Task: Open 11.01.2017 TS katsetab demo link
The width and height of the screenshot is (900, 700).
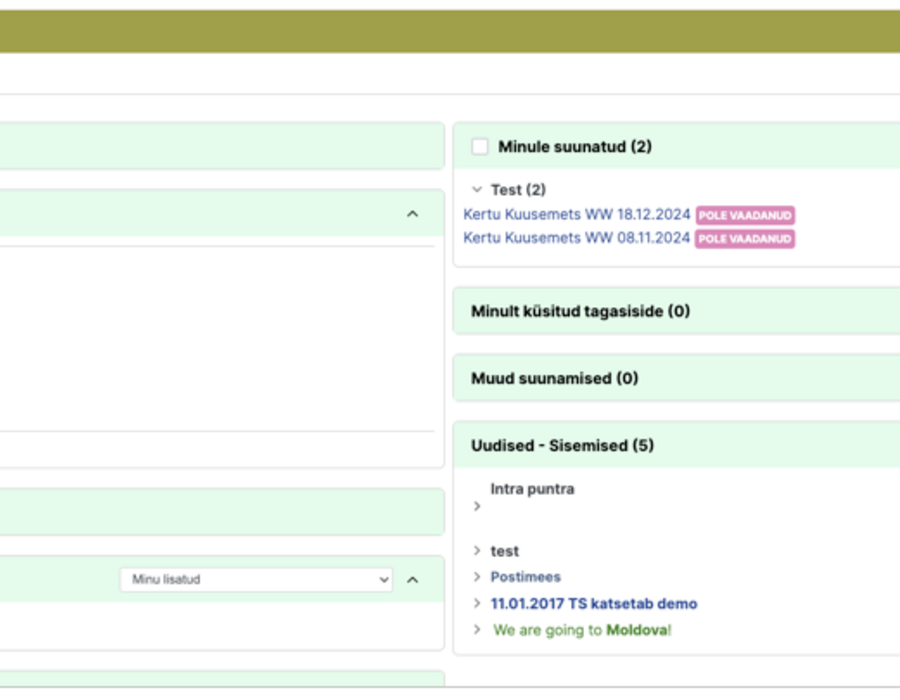Action: (593, 604)
